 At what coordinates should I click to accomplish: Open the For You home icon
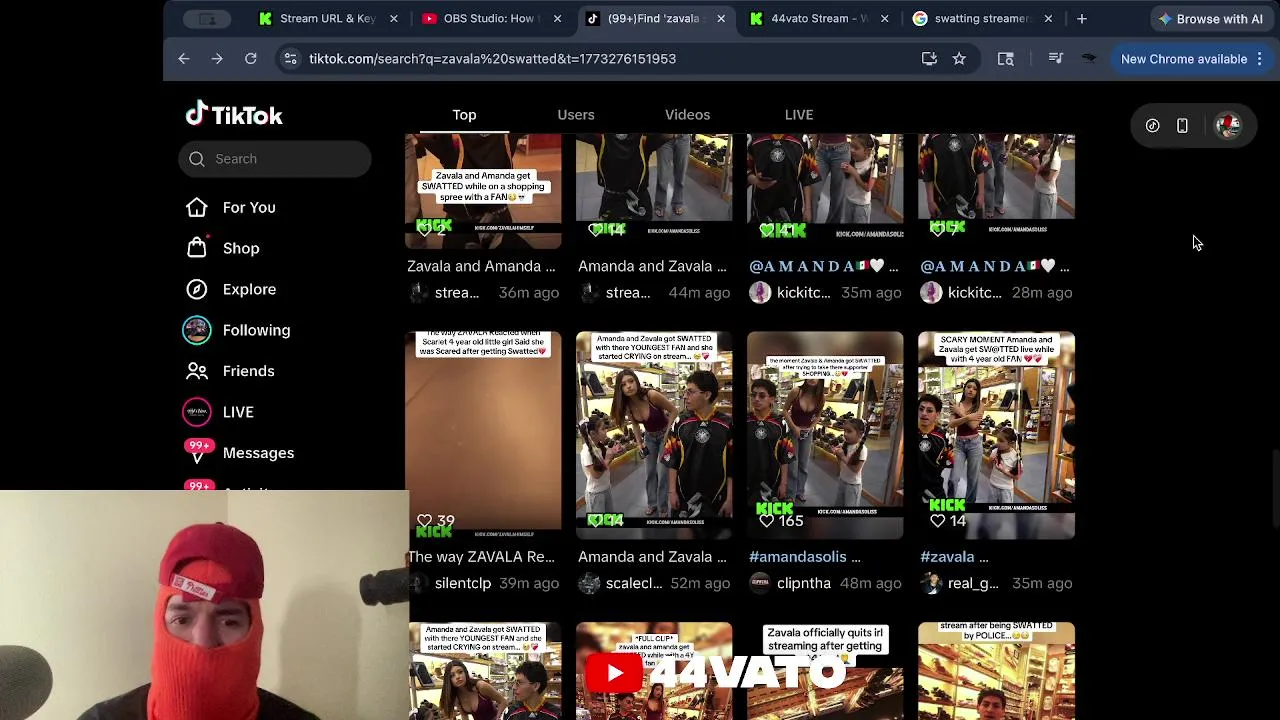pyautogui.click(x=197, y=207)
